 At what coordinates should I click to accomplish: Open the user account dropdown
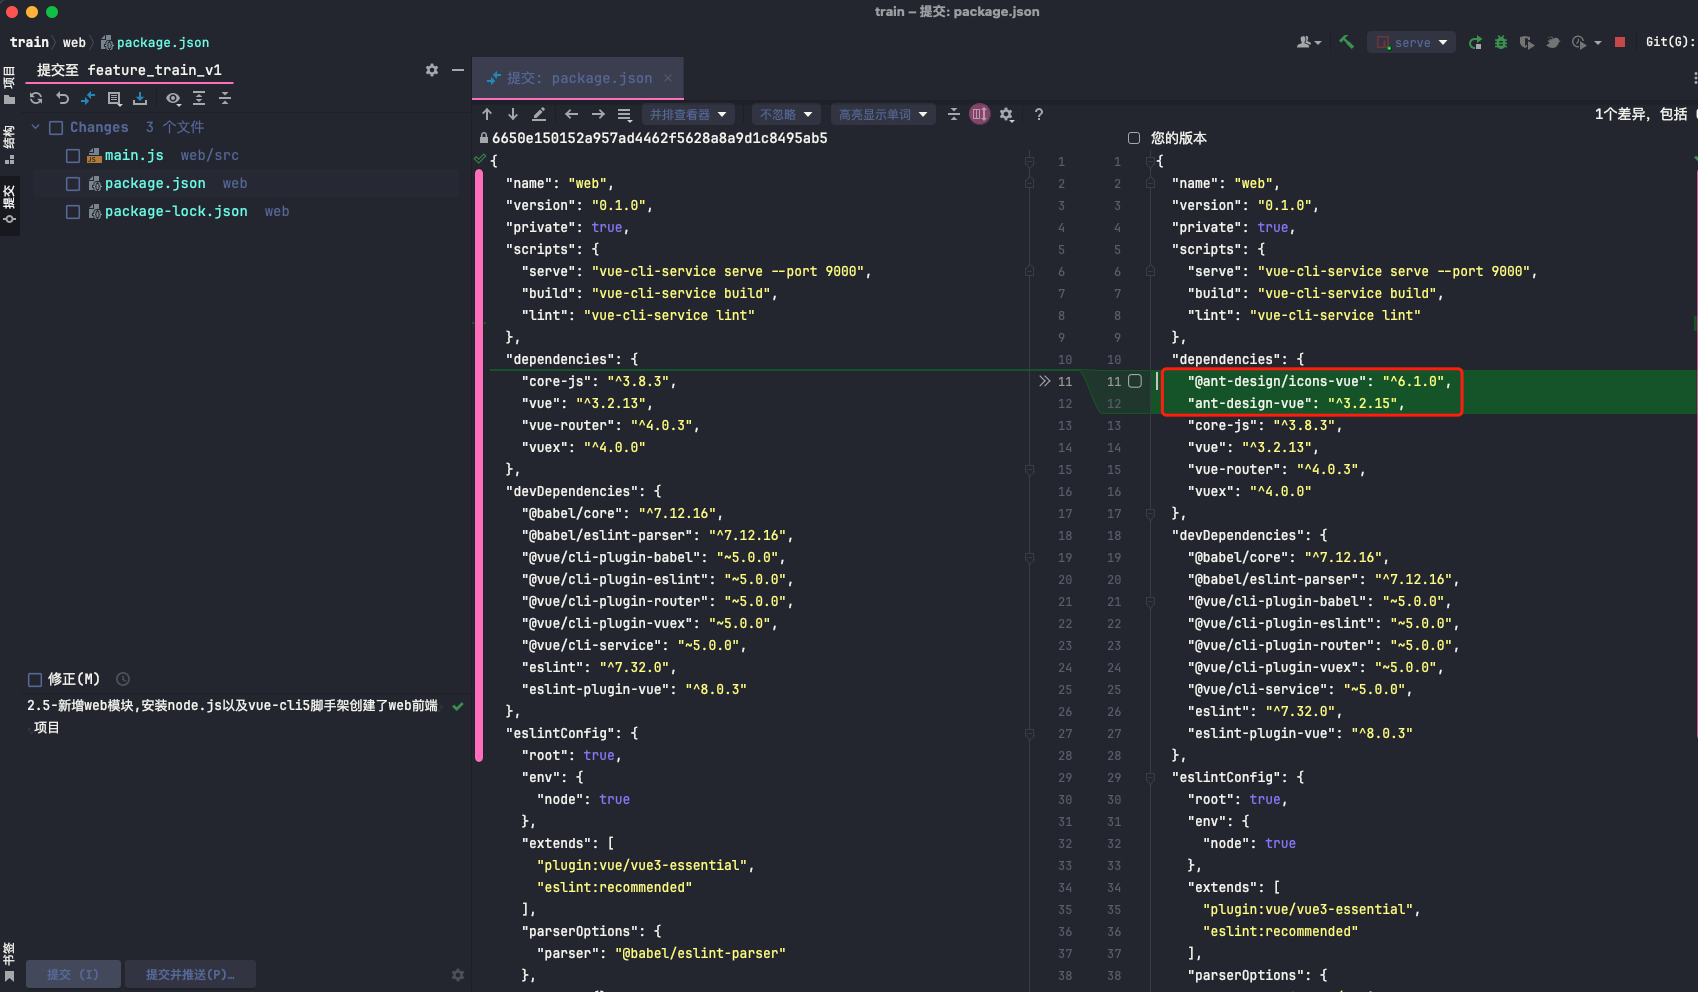(x=1309, y=42)
